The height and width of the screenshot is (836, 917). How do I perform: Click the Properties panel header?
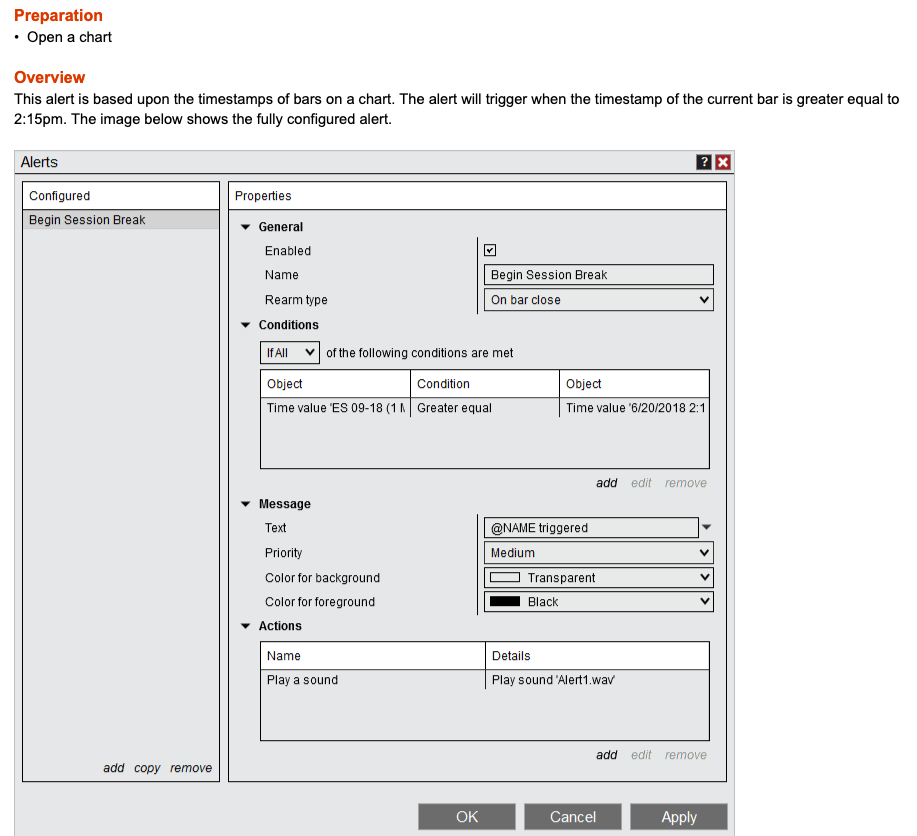(x=477, y=196)
